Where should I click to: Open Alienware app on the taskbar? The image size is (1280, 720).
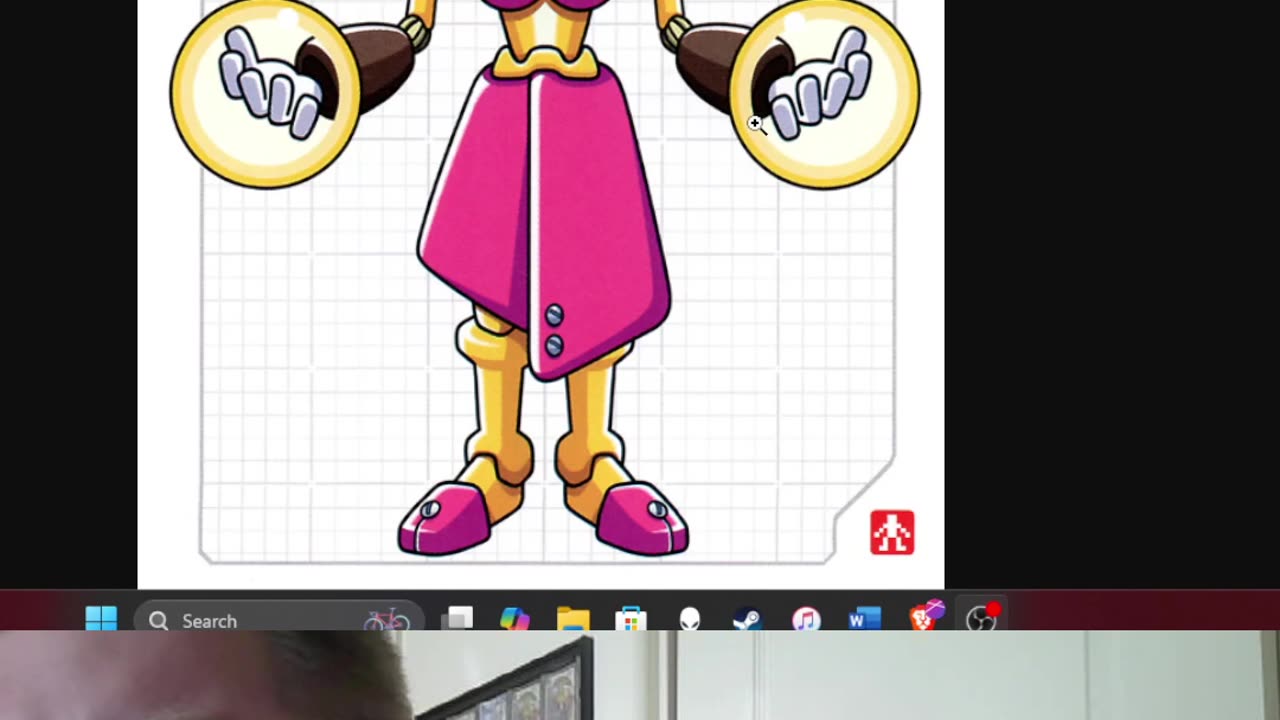[x=690, y=619]
